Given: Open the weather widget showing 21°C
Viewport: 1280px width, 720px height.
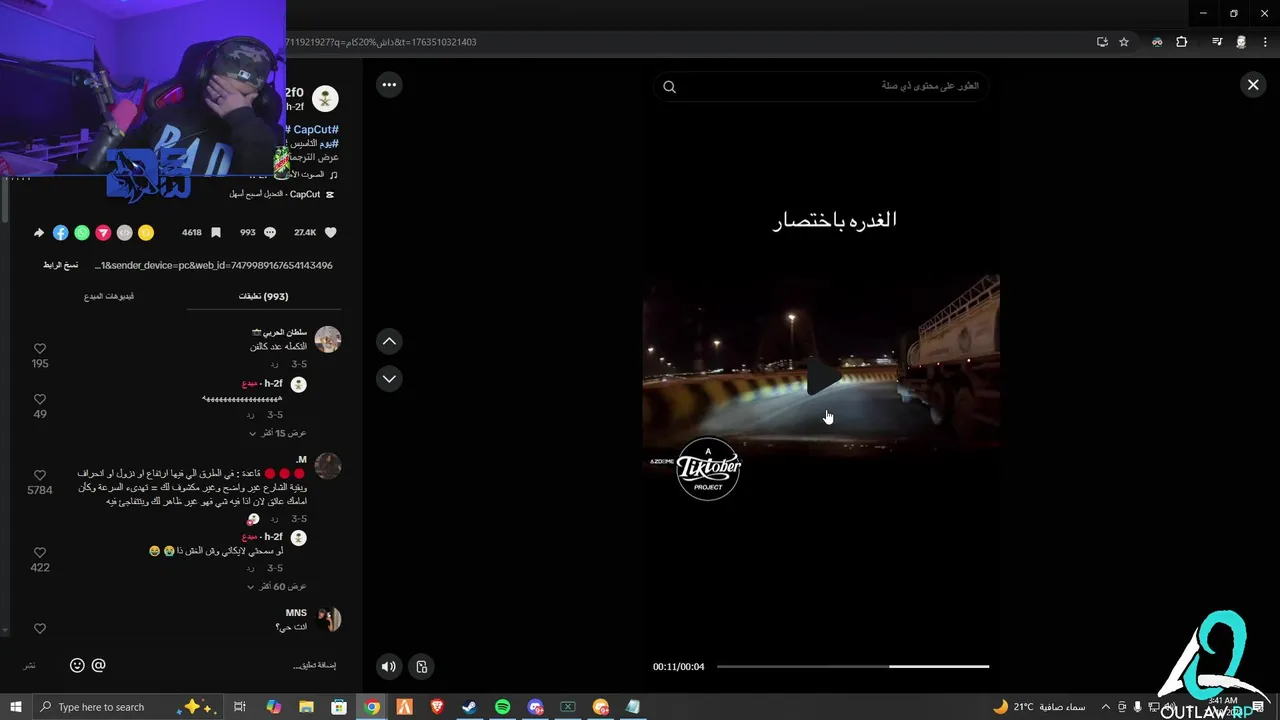Looking at the screenshot, I should [x=1039, y=707].
